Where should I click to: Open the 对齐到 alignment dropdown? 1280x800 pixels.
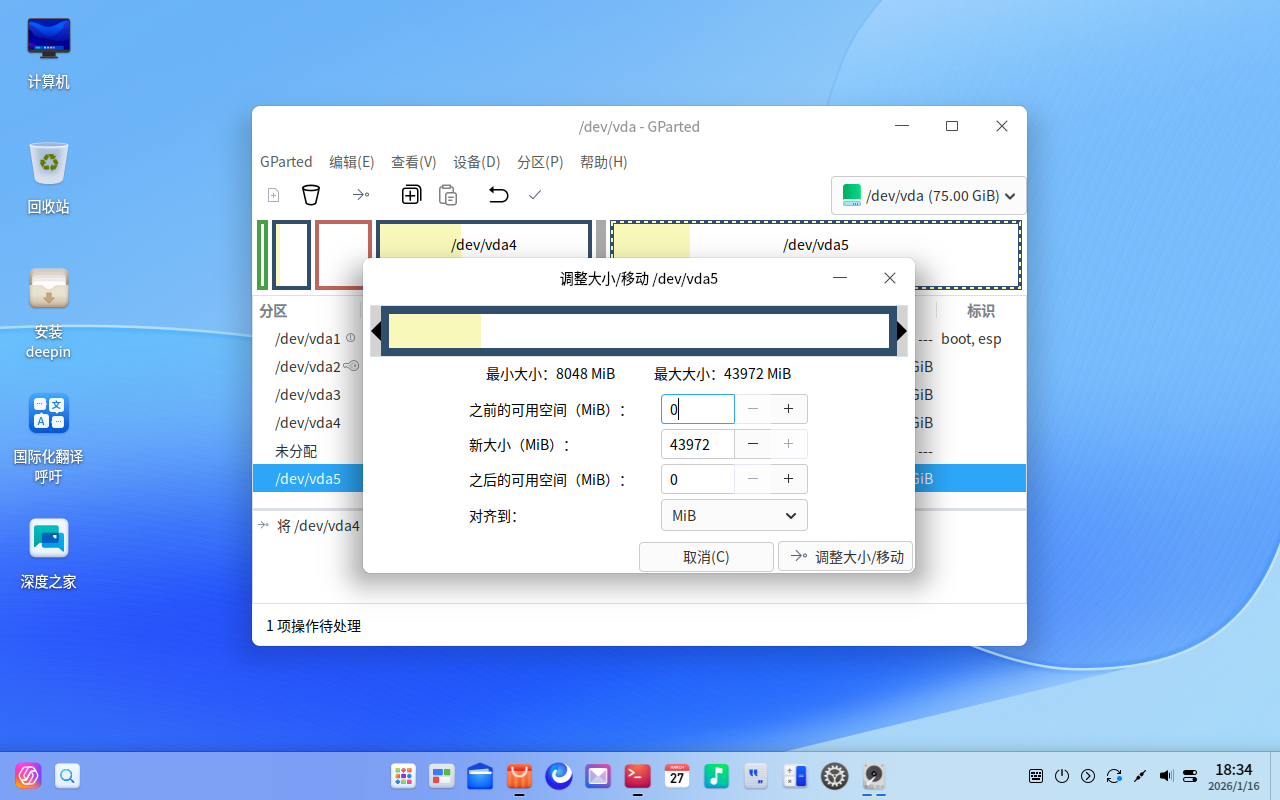click(x=734, y=515)
